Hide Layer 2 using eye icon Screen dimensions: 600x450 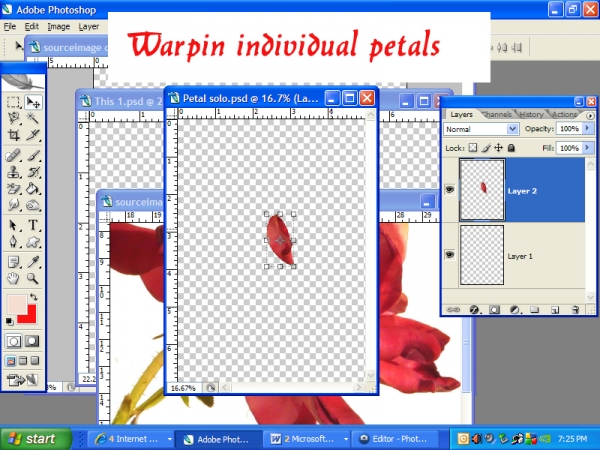coord(450,189)
